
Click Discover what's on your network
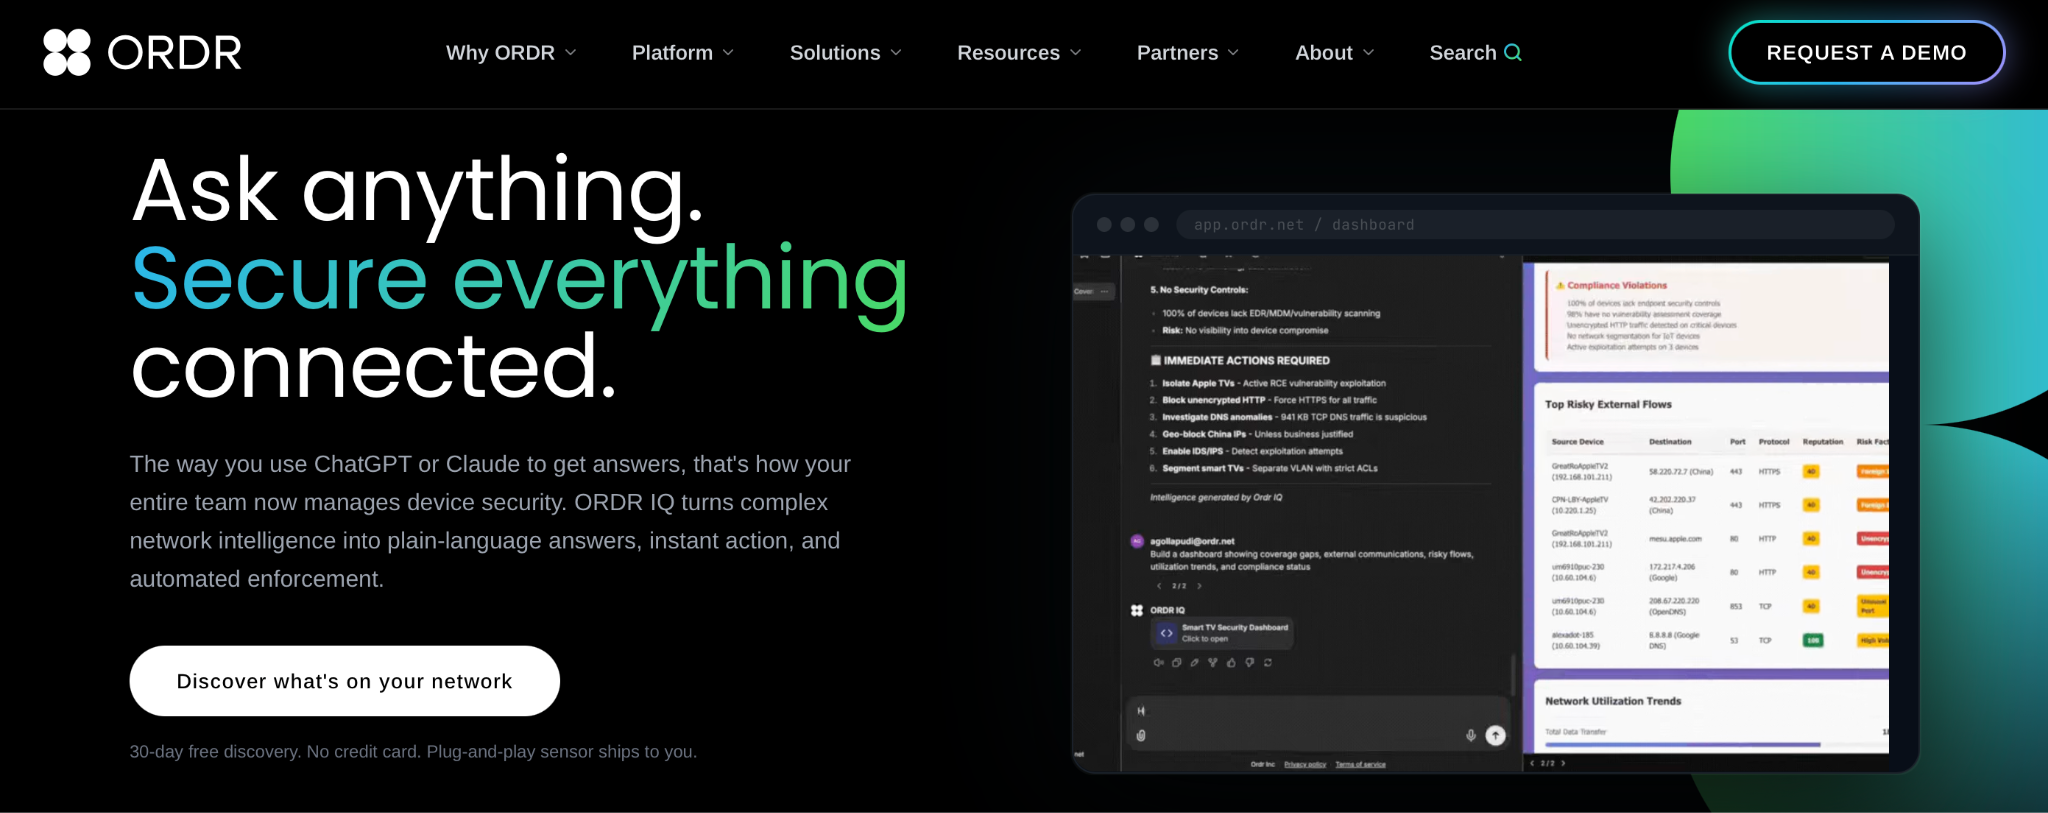[344, 681]
